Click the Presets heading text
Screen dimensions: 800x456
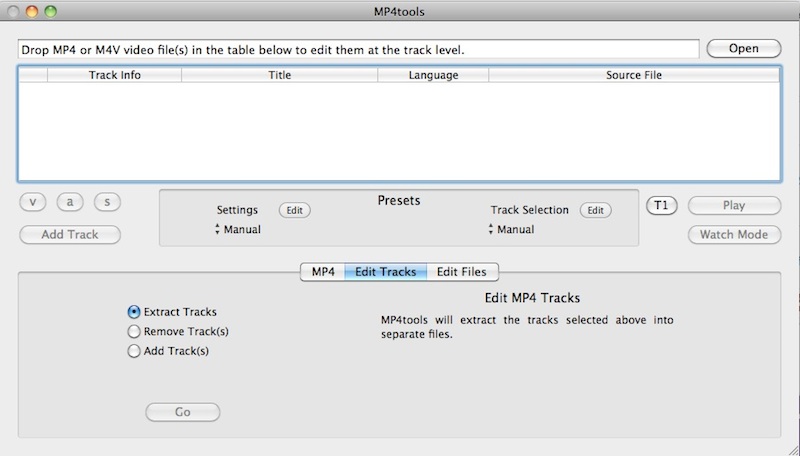(x=399, y=200)
